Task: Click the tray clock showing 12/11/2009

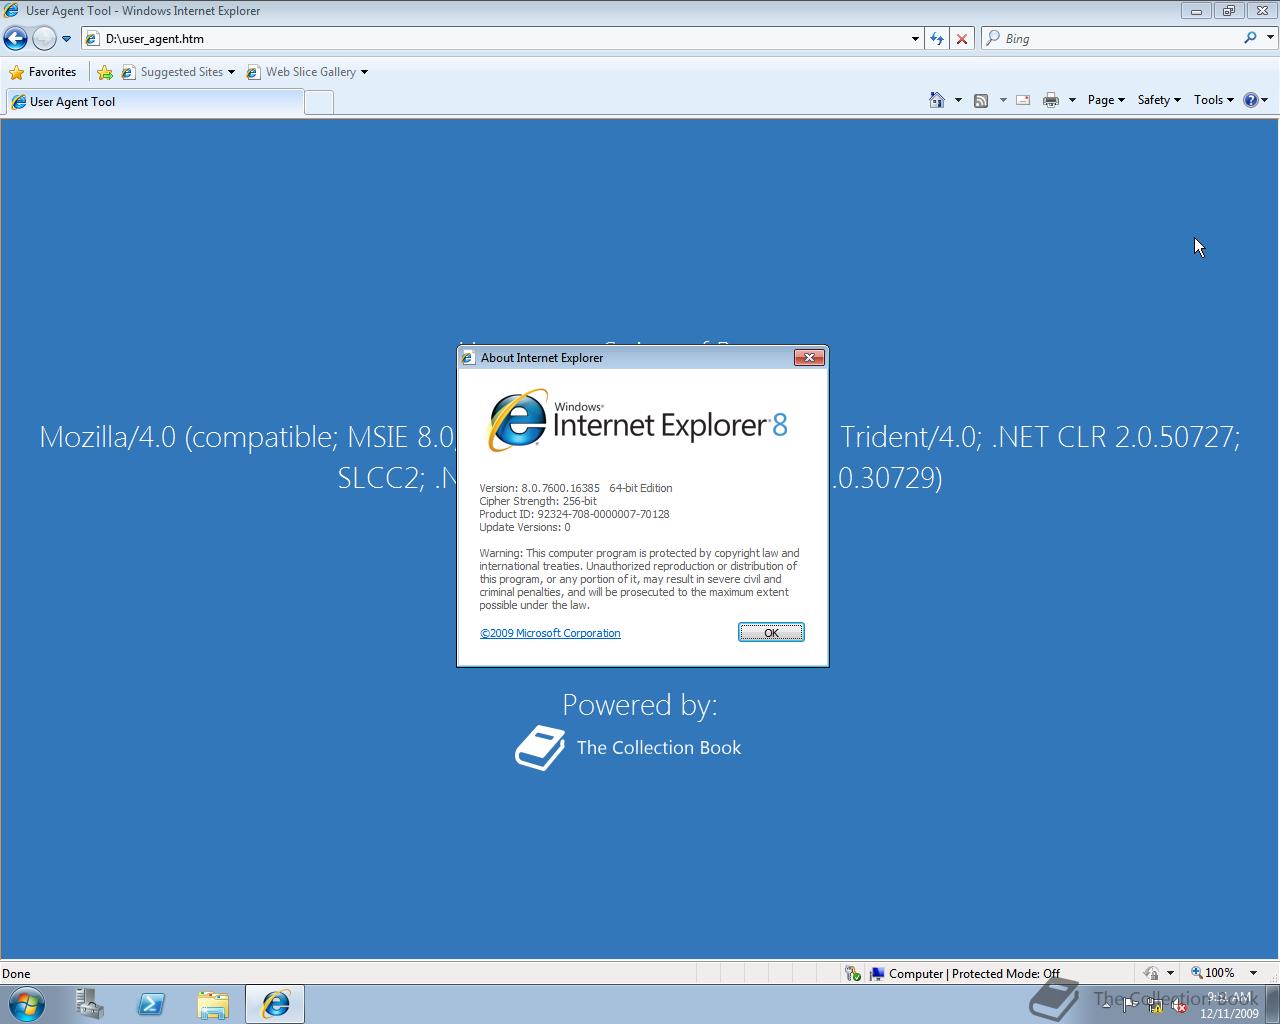Action: (1230, 1005)
